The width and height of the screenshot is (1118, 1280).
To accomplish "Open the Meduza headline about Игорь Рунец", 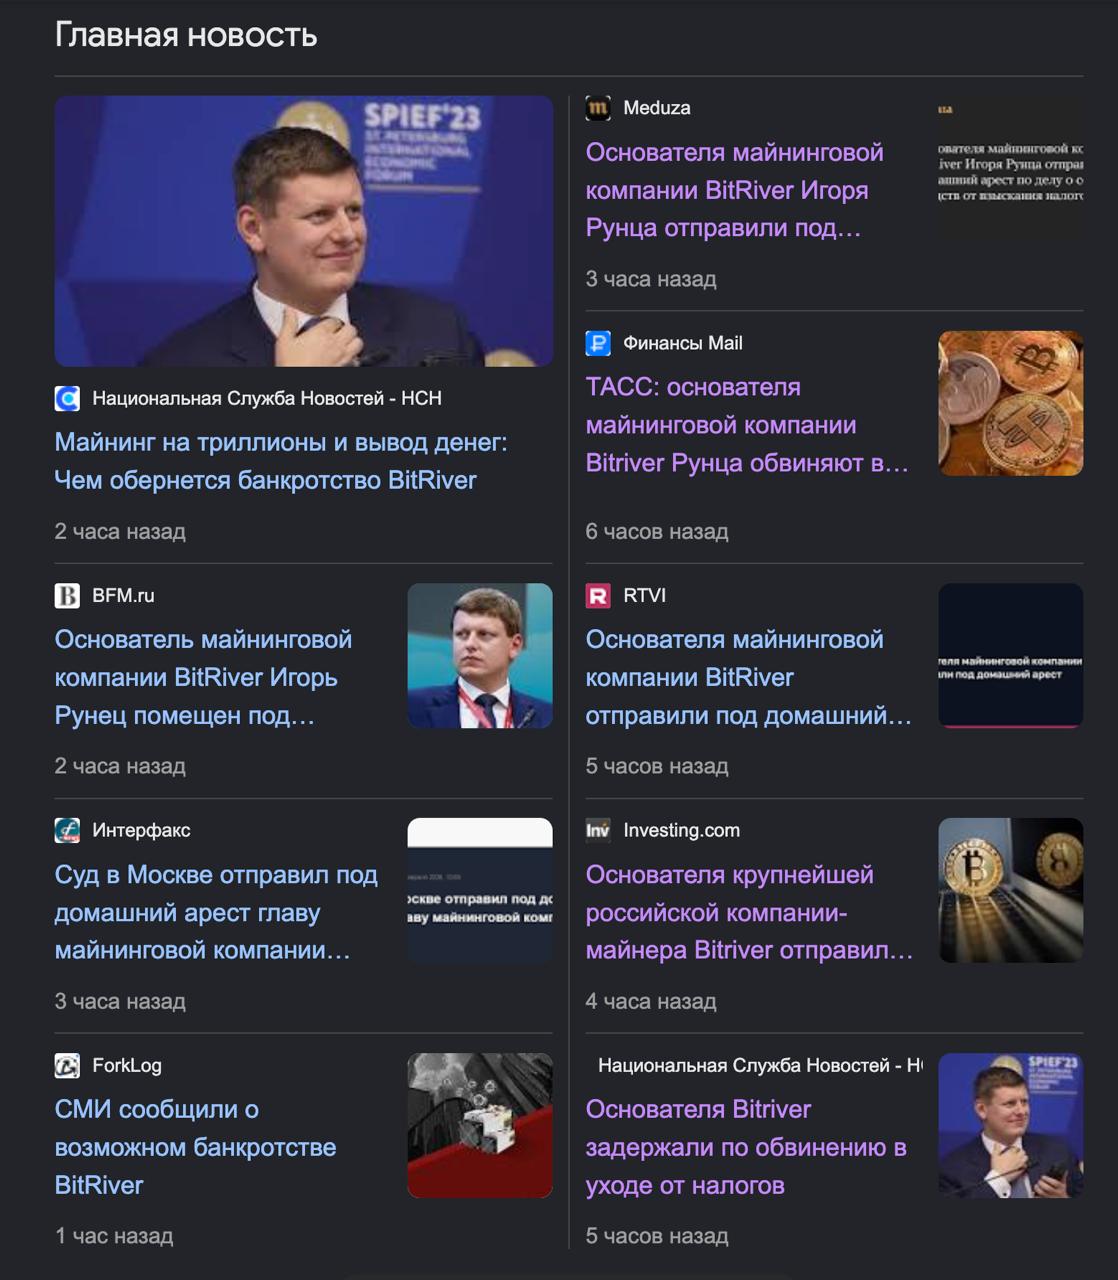I will (734, 190).
